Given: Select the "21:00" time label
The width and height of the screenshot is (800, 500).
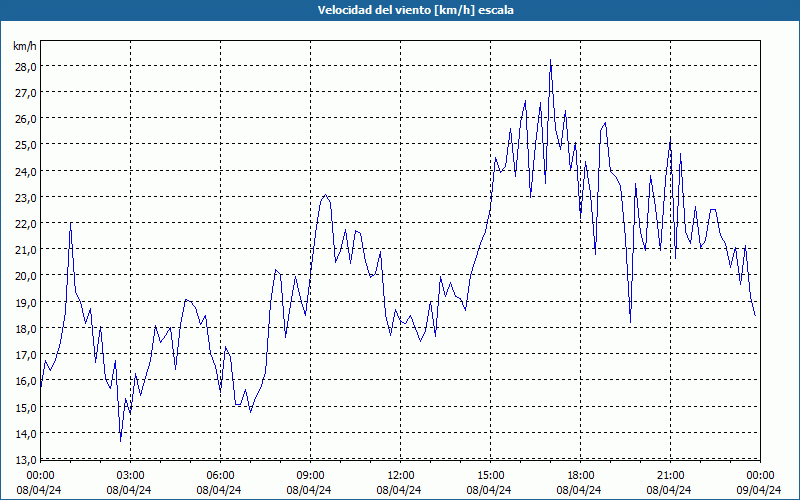Looking at the screenshot, I should [x=670, y=476].
